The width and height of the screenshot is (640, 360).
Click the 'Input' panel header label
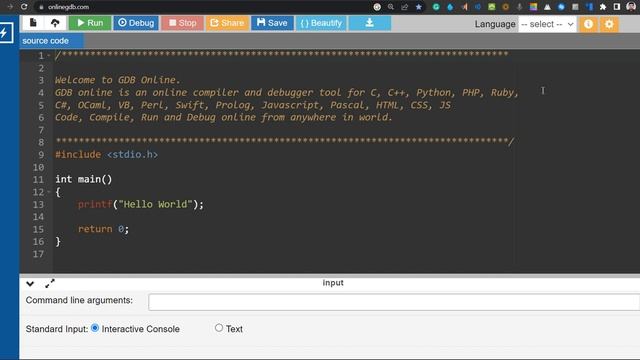(333, 283)
